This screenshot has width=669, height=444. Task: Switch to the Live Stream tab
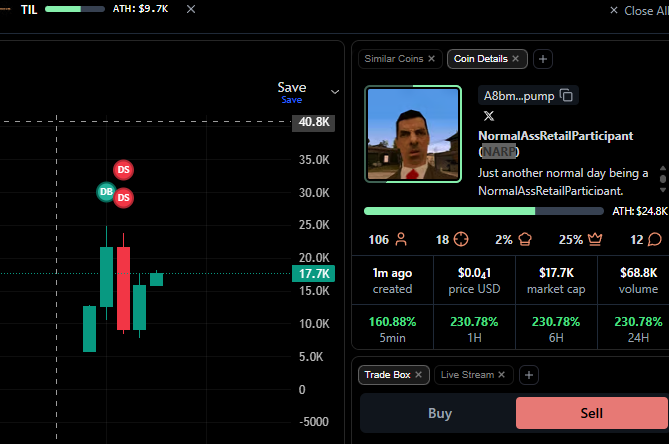467,375
